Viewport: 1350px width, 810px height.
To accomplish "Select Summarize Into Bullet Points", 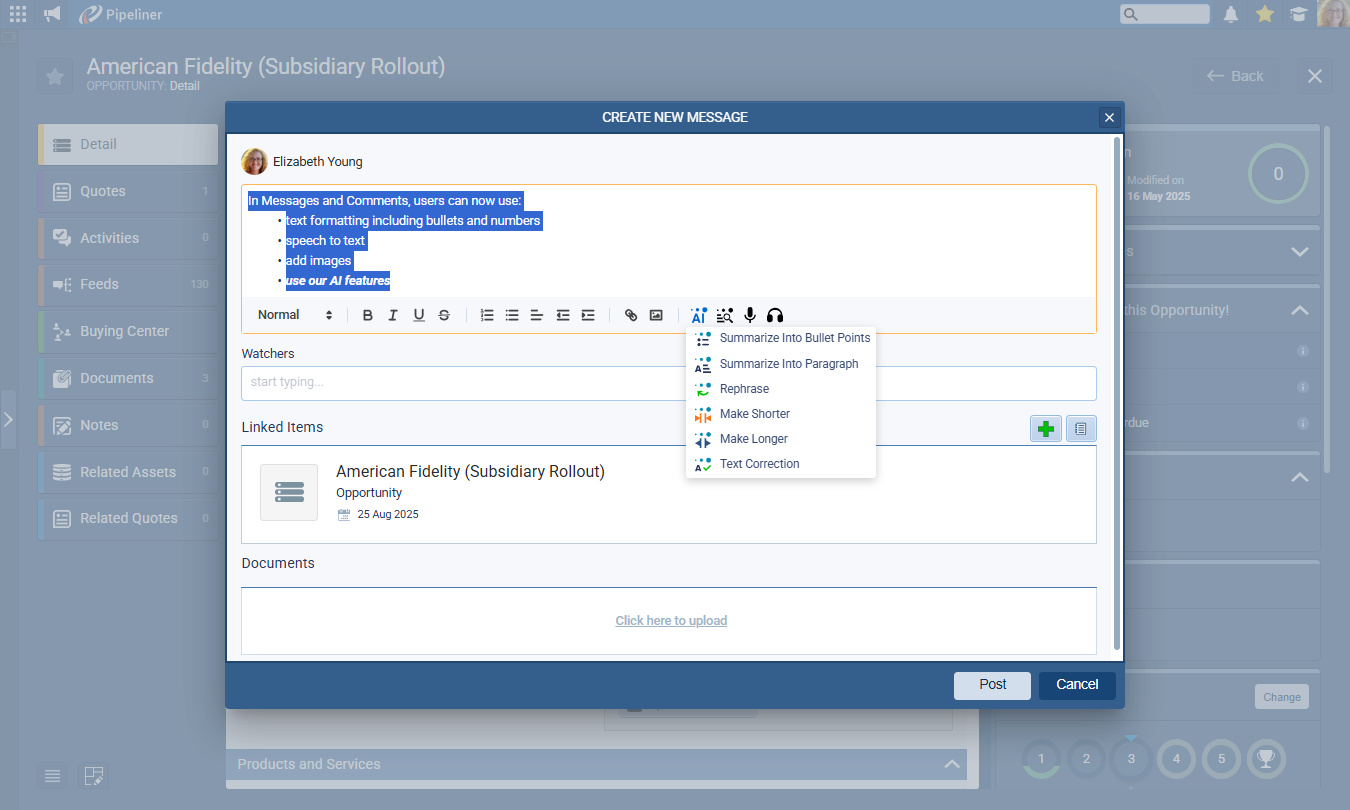I will 781,338.
